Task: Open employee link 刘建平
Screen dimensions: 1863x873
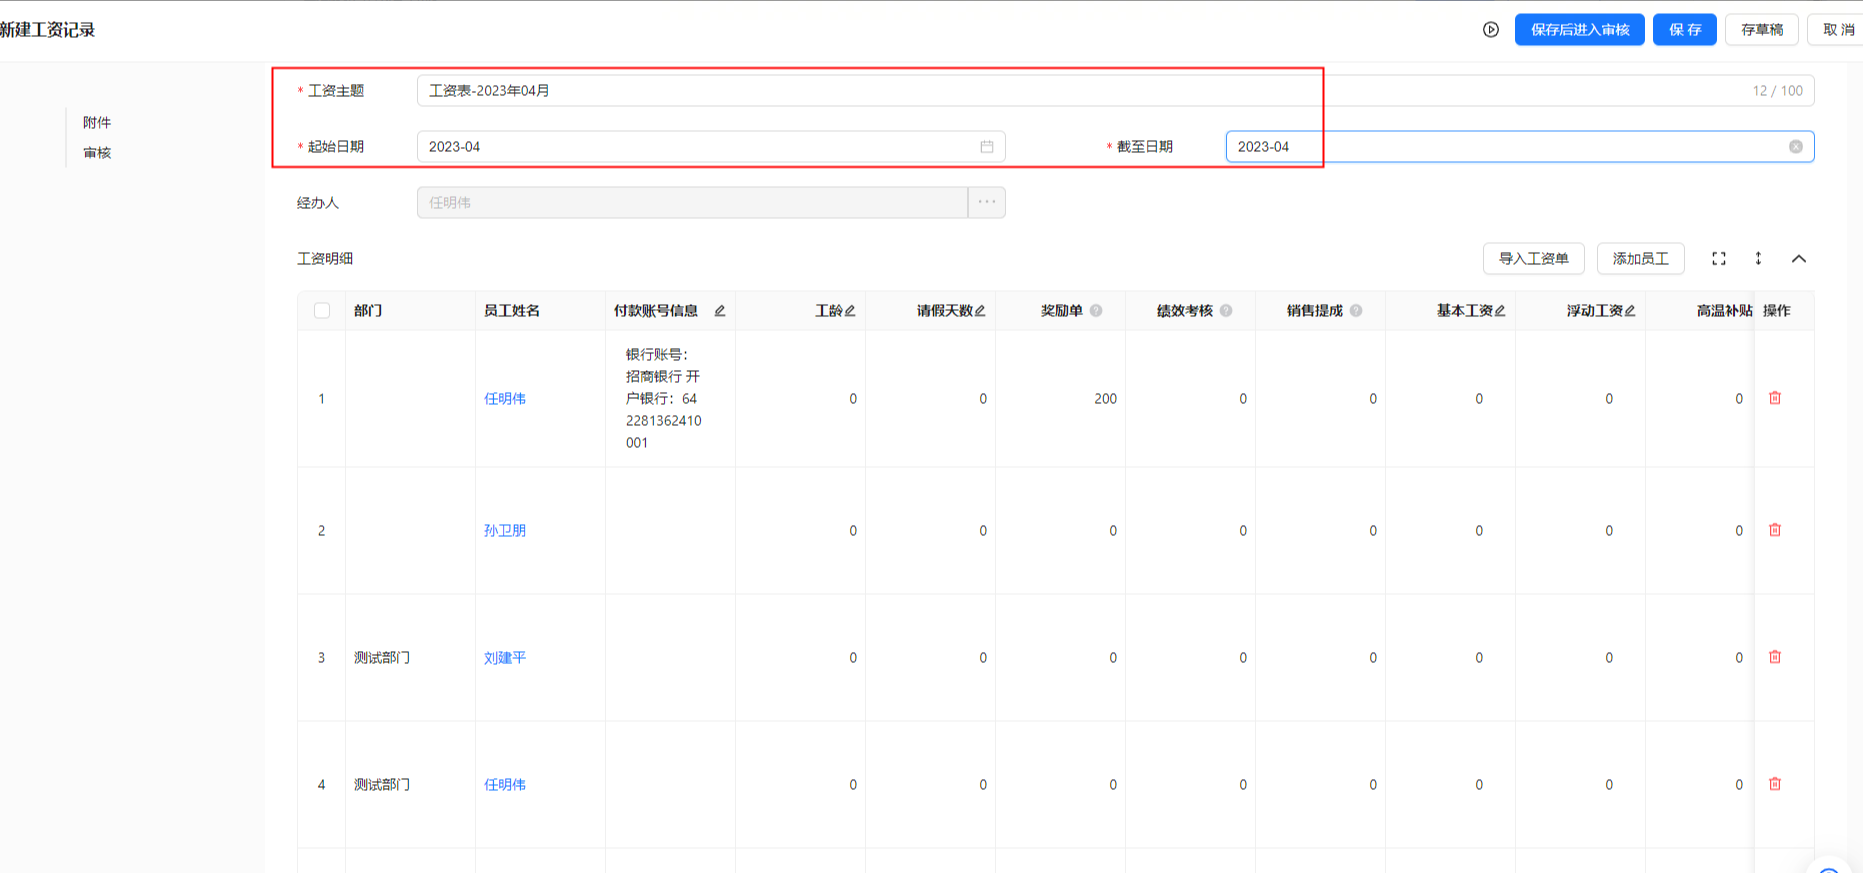Action: point(505,658)
